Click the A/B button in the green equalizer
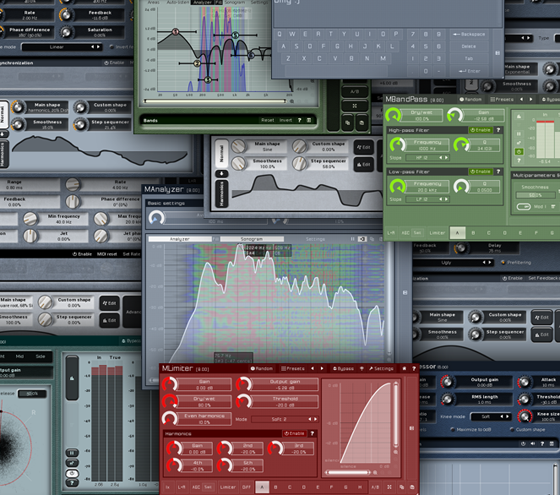560x495 pixels. pyautogui.click(x=355, y=92)
